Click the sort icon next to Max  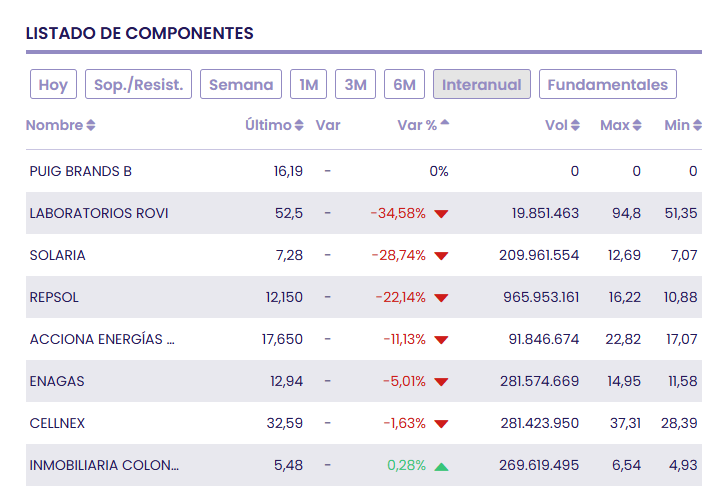point(637,126)
